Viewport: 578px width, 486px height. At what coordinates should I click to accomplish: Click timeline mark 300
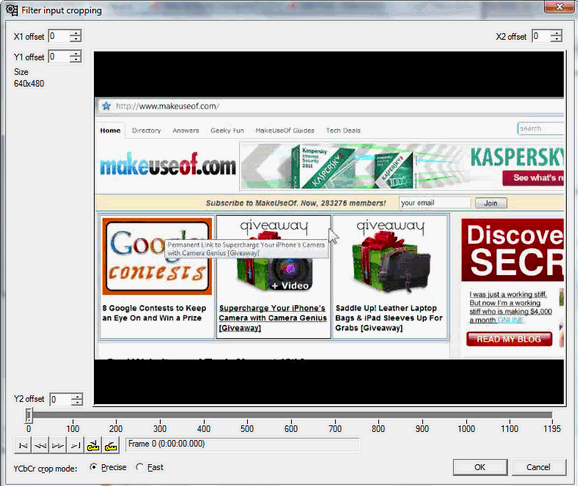pos(160,428)
